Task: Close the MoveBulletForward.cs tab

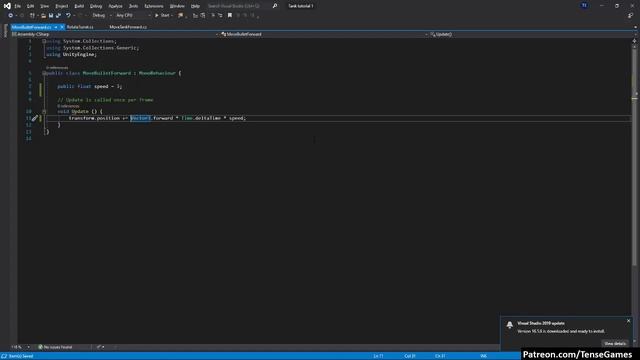Action: 62,27
